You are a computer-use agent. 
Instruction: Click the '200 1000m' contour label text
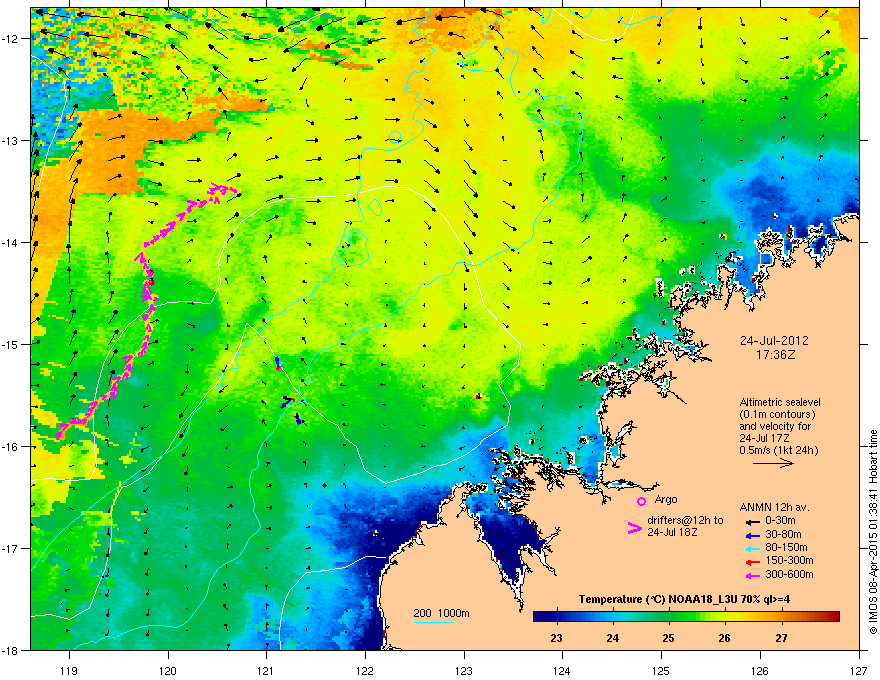pyautogui.click(x=441, y=613)
